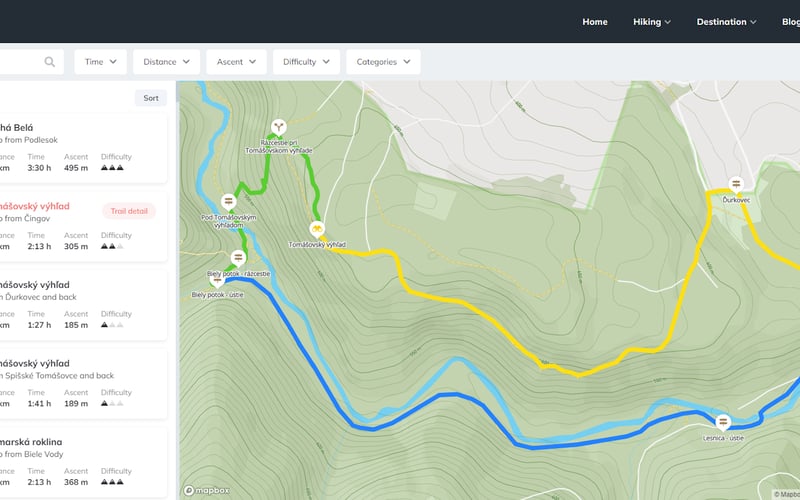800x500 pixels.
Task: Click the 495 m ascent value
Action: [76, 168]
